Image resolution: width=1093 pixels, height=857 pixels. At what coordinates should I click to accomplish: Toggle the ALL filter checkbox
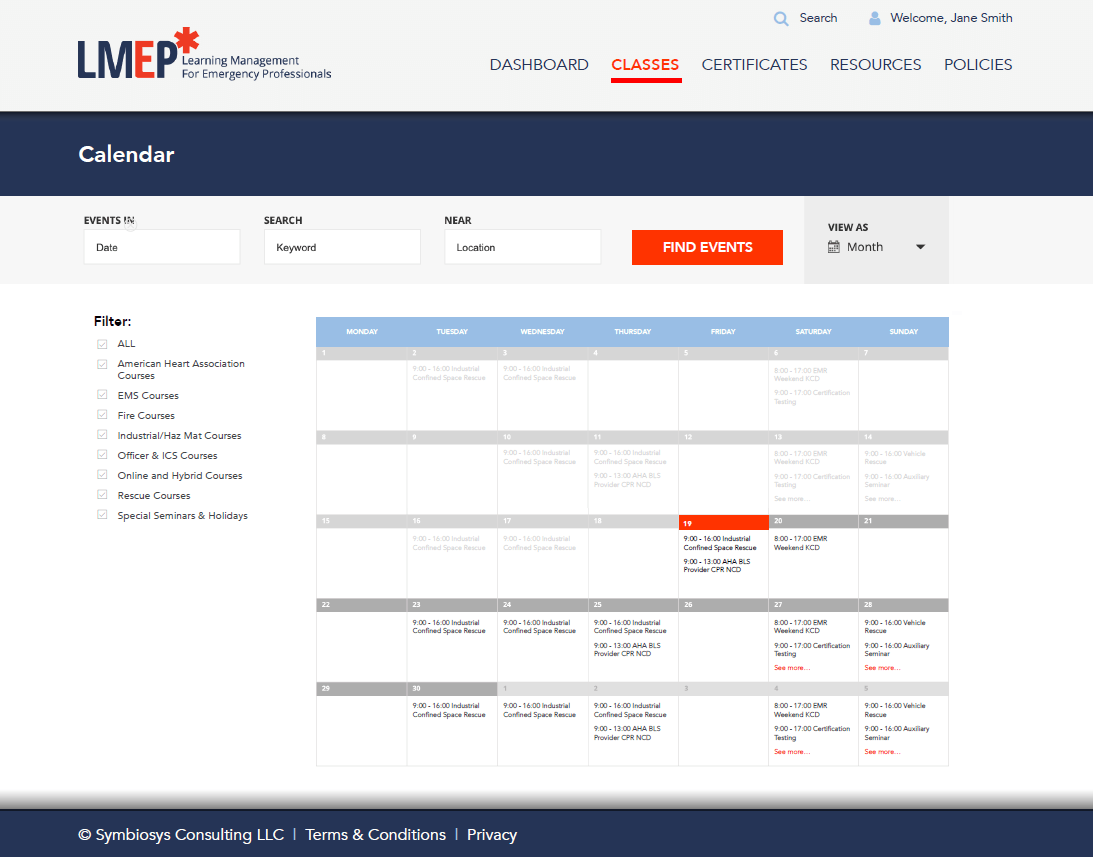[102, 344]
